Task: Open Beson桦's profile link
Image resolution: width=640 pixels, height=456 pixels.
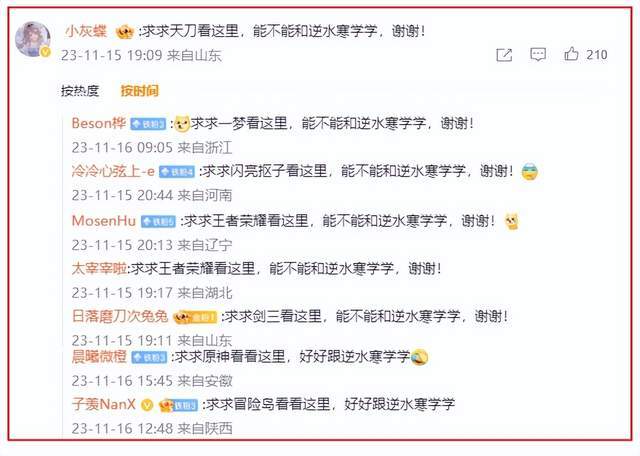Action: (x=99, y=123)
